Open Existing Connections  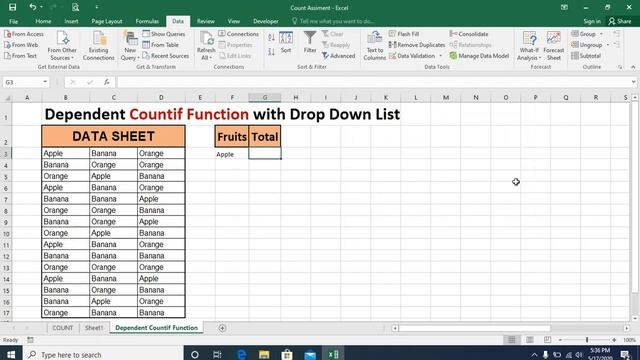[98, 46]
